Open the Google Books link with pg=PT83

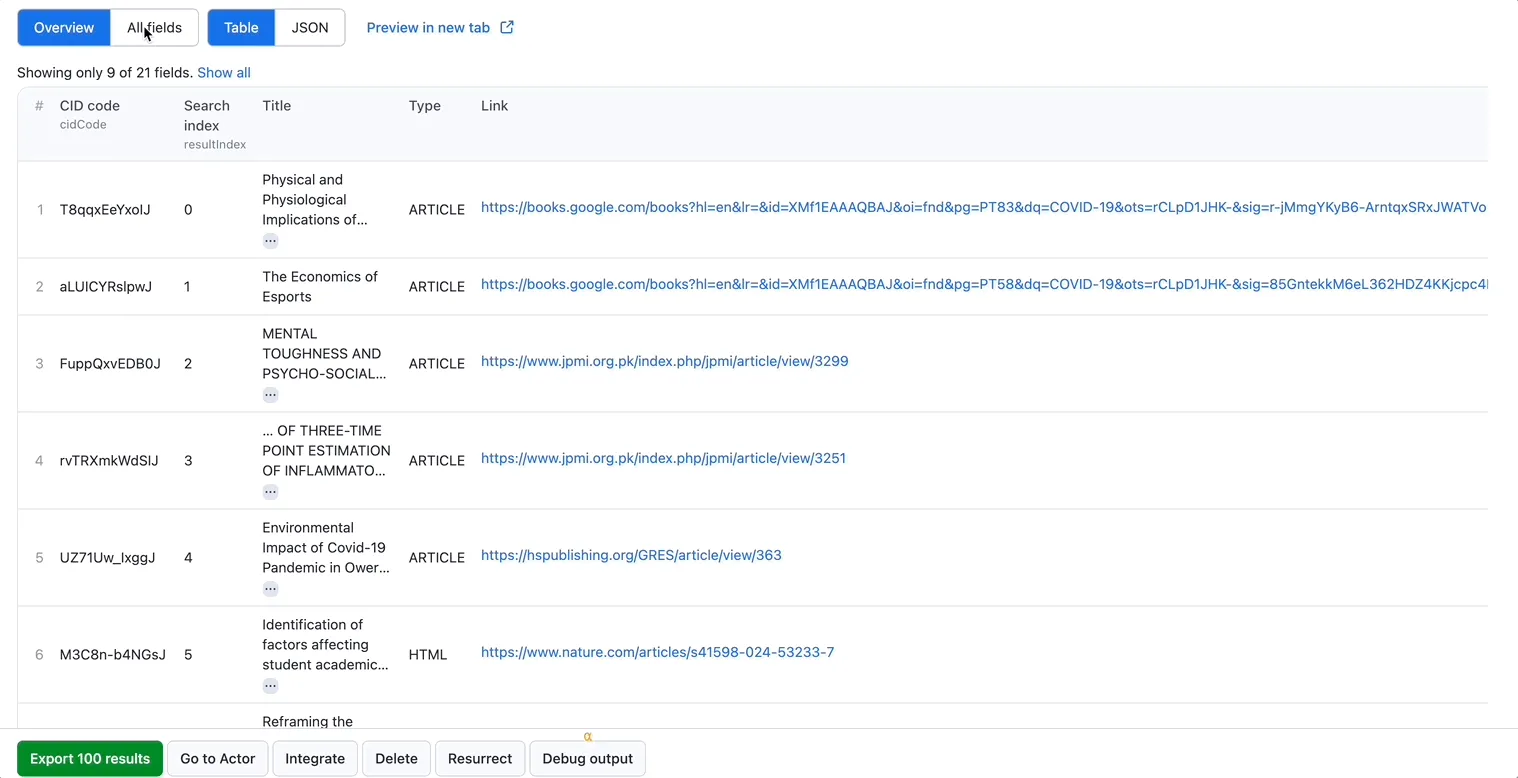click(984, 207)
